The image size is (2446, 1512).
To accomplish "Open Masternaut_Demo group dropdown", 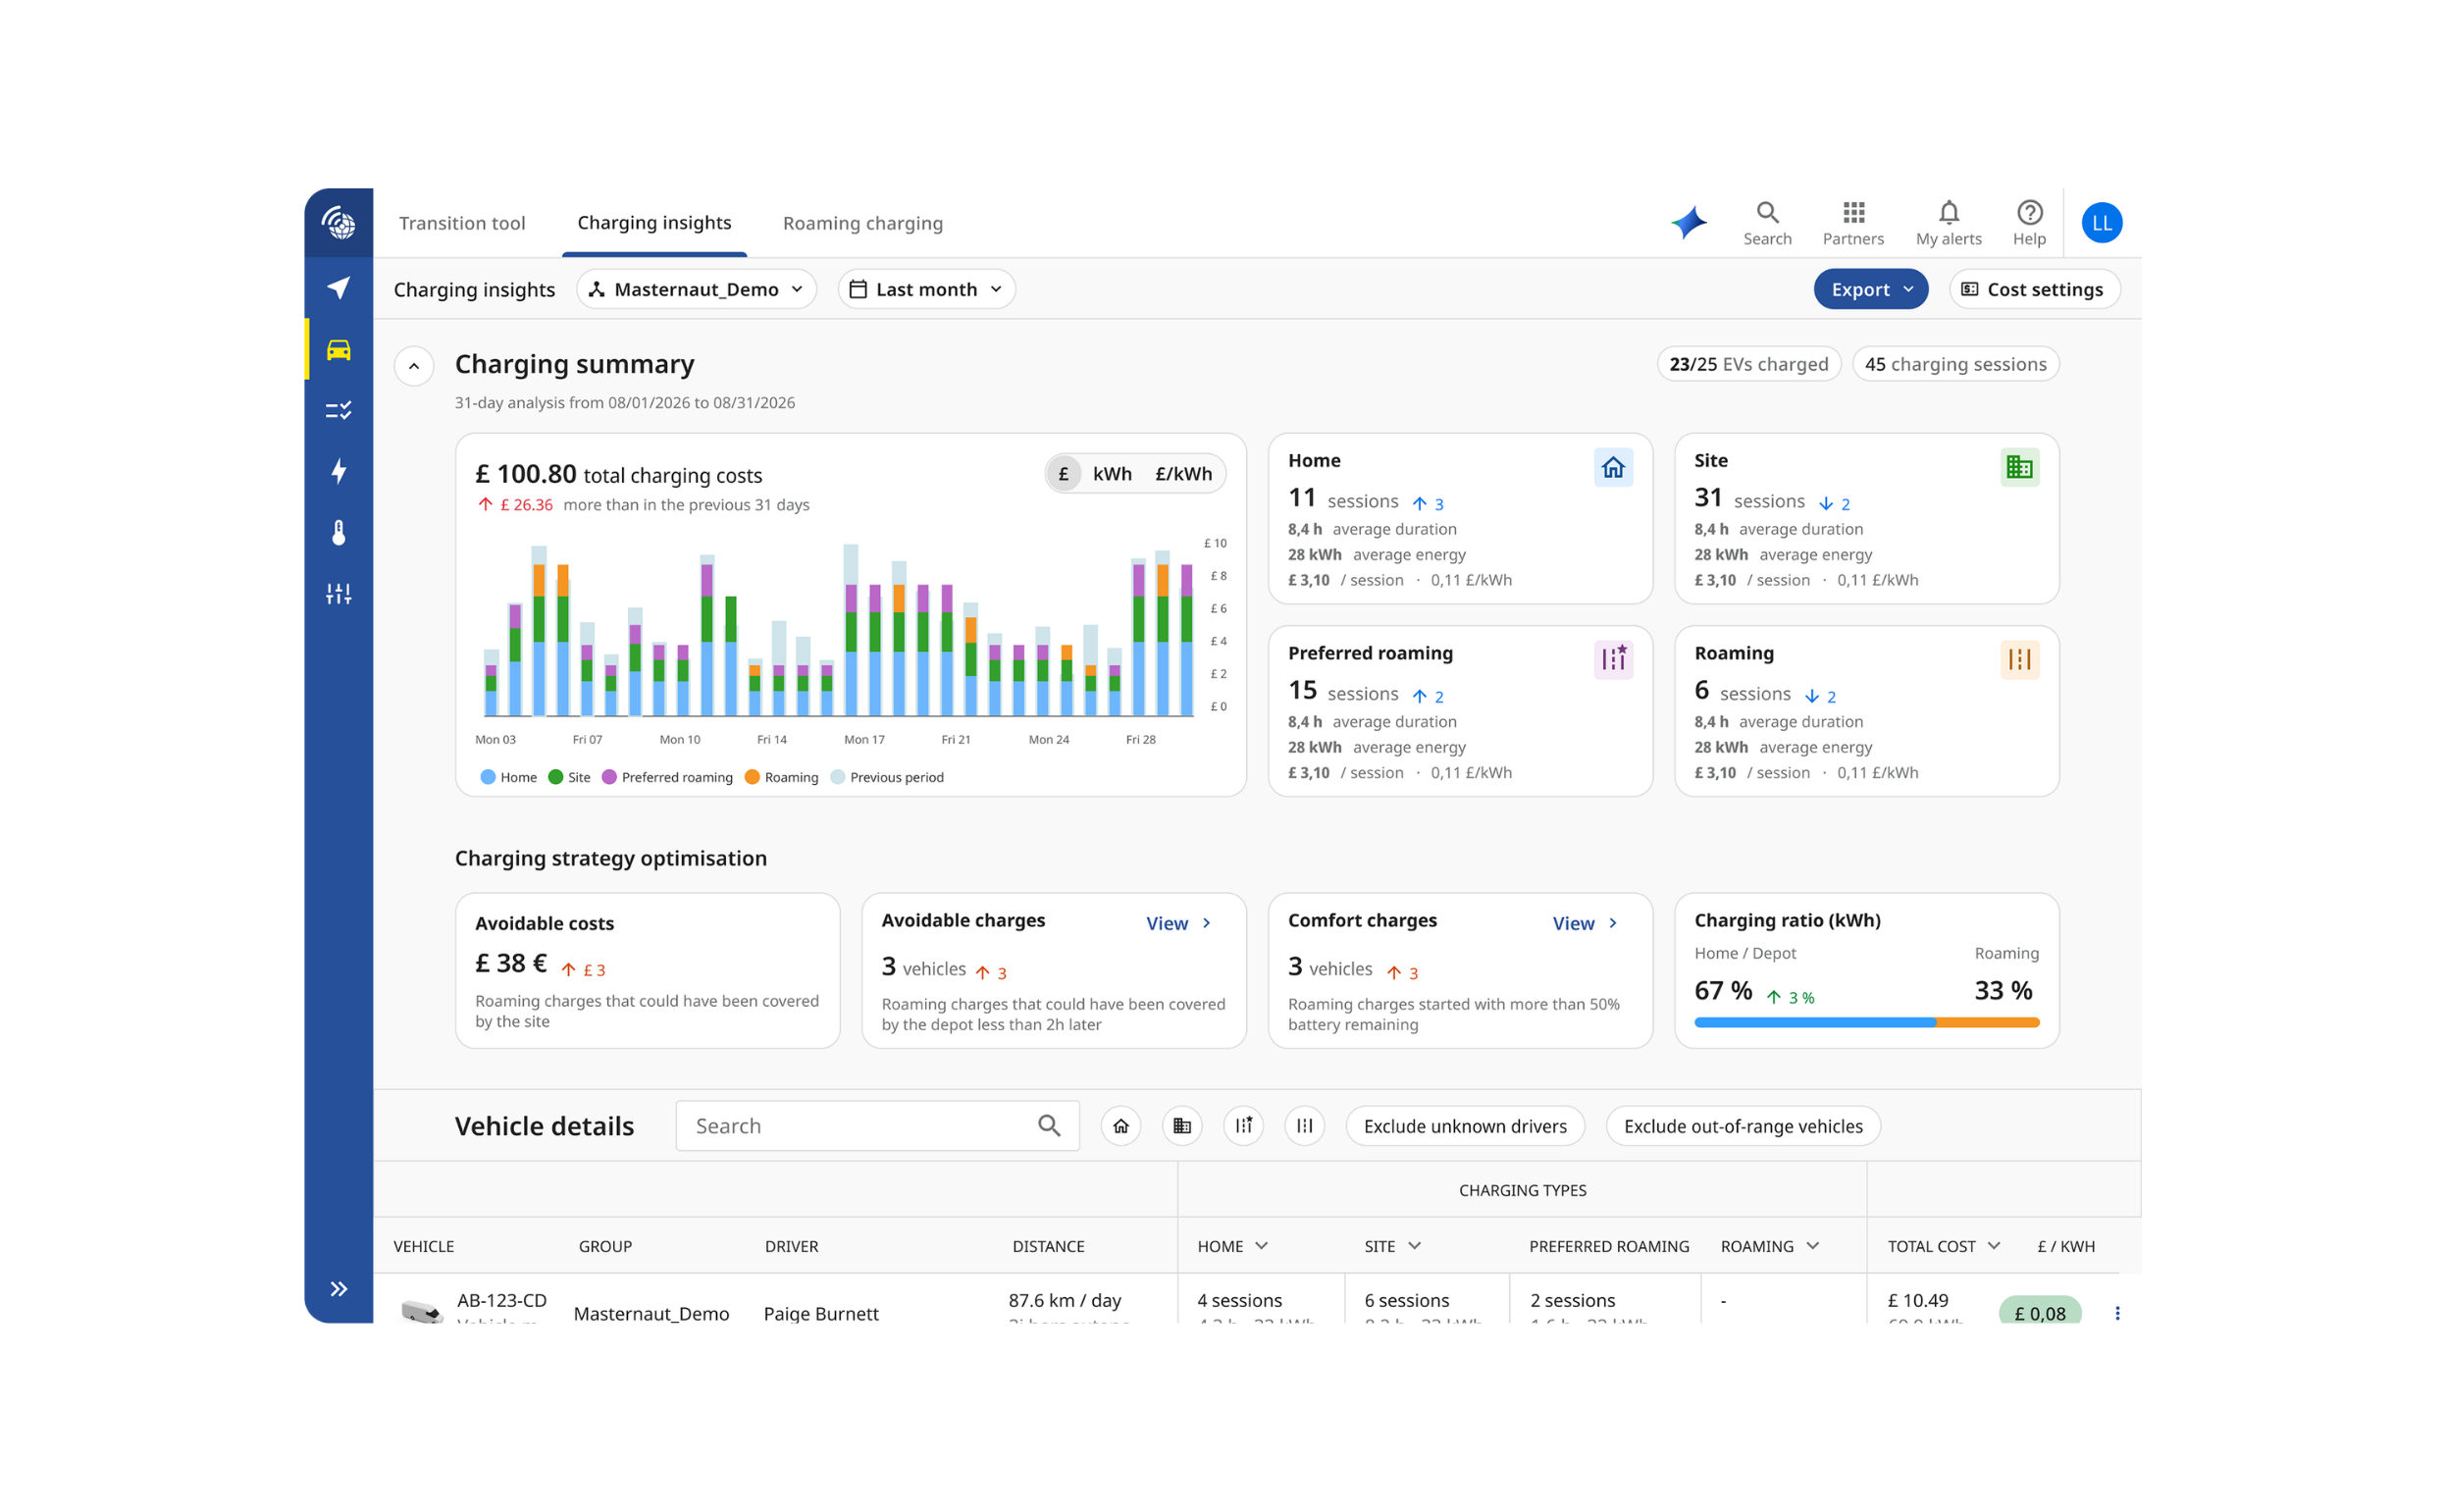I will click(696, 289).
